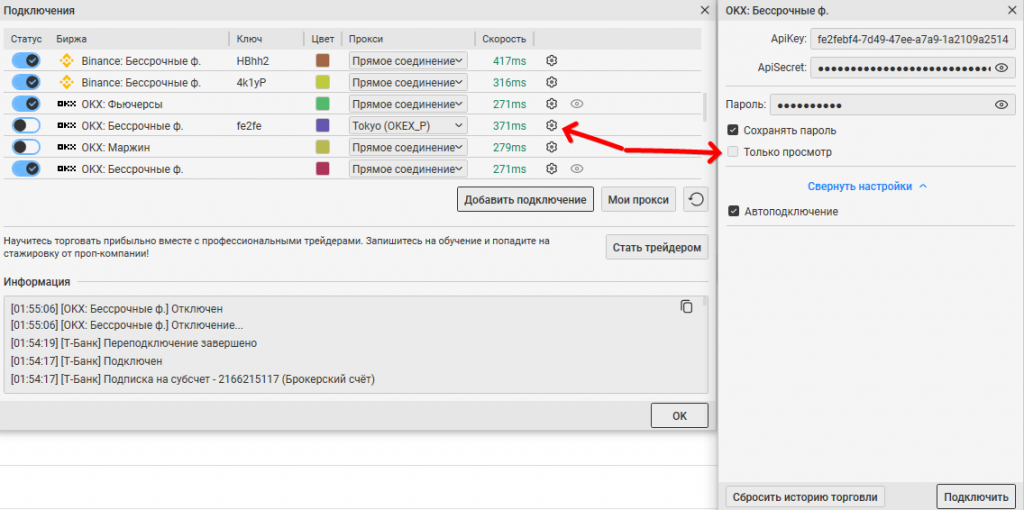Copy the Информация log with the copy icon
1024x510 pixels.
pos(686,306)
